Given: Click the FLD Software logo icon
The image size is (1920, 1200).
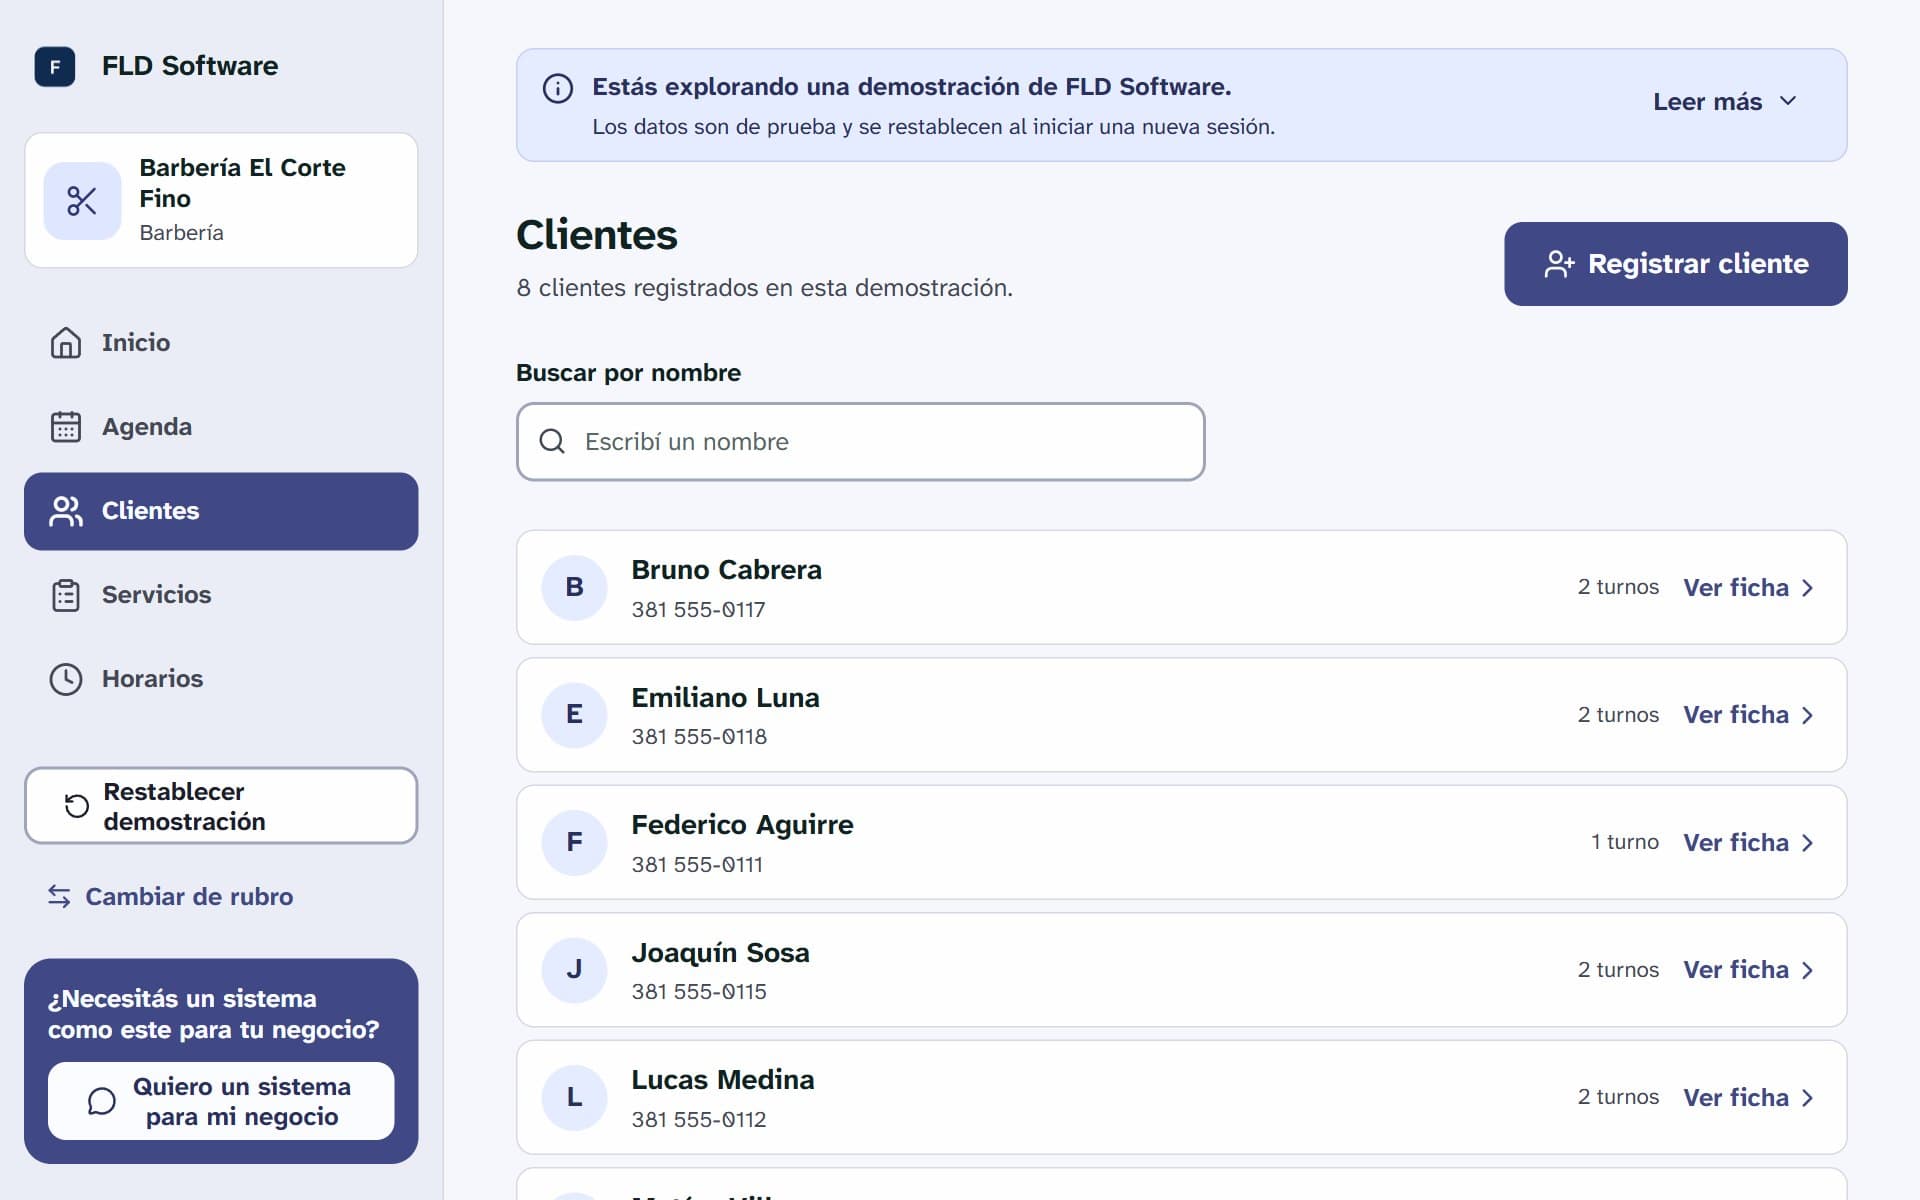Looking at the screenshot, I should (55, 67).
